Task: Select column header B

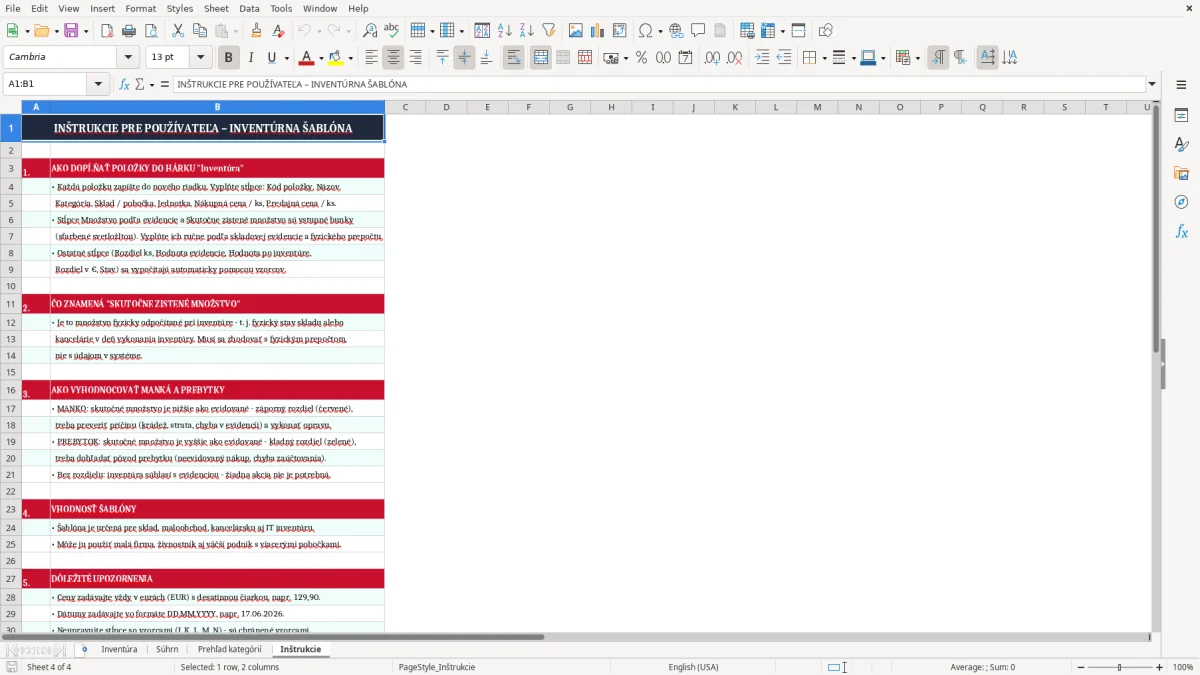Action: (x=217, y=107)
